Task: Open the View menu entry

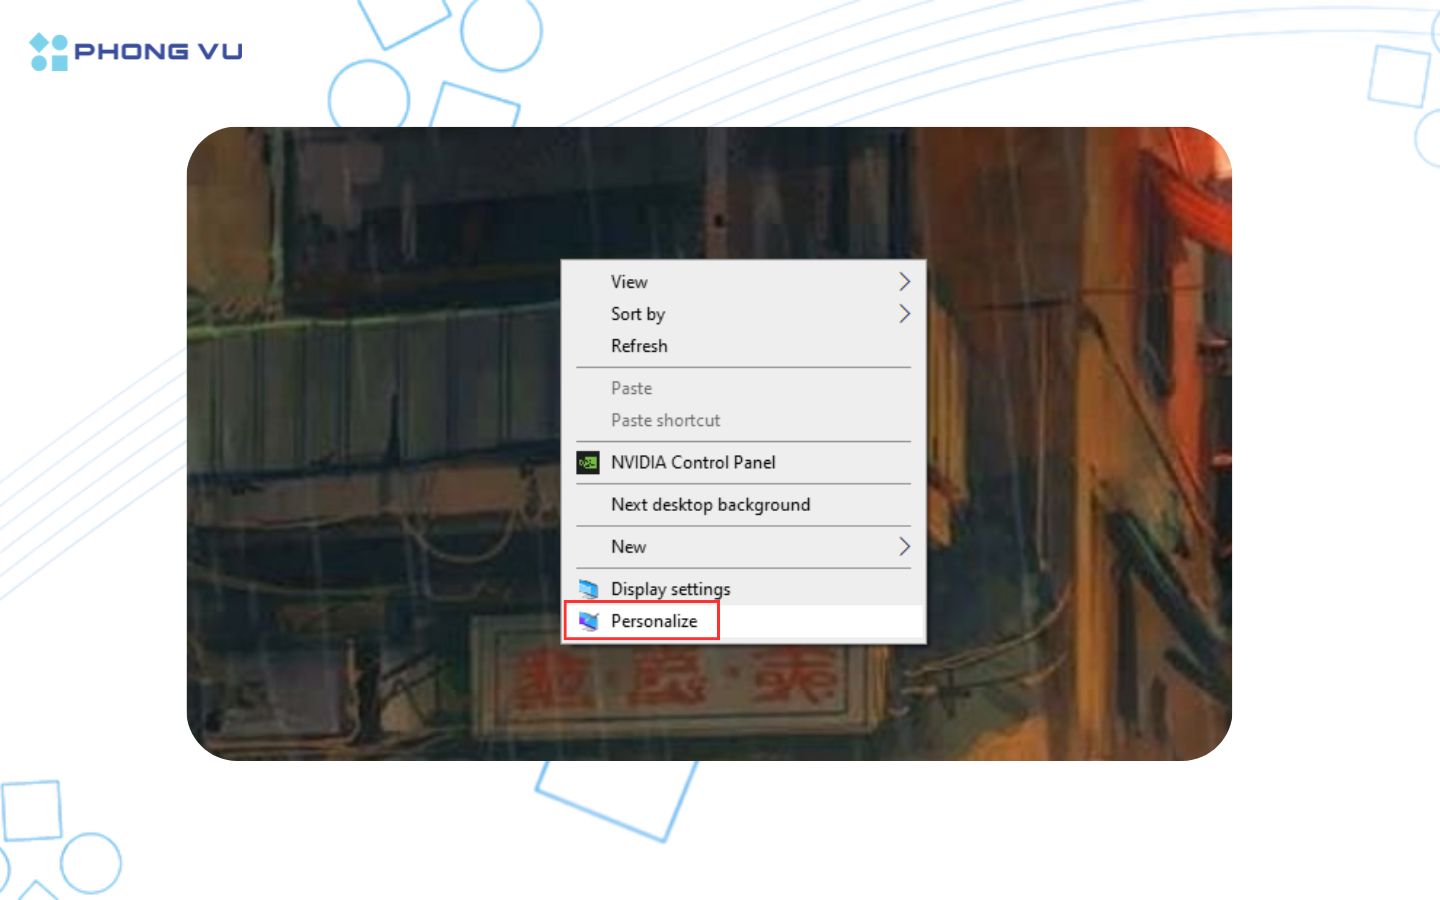Action: point(629,282)
